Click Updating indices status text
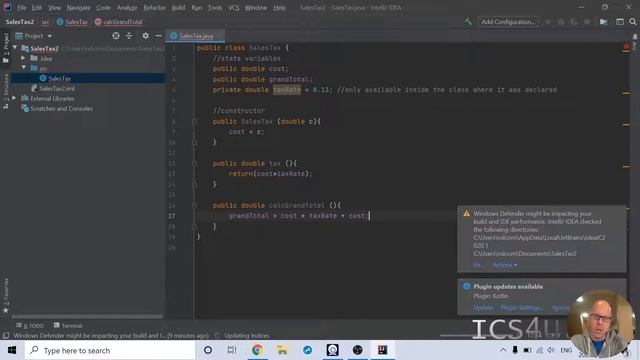This screenshot has width=640, height=360. click(247, 336)
